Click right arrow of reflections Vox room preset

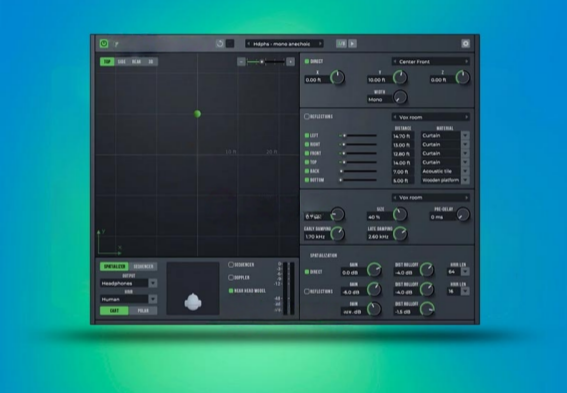[x=466, y=118]
